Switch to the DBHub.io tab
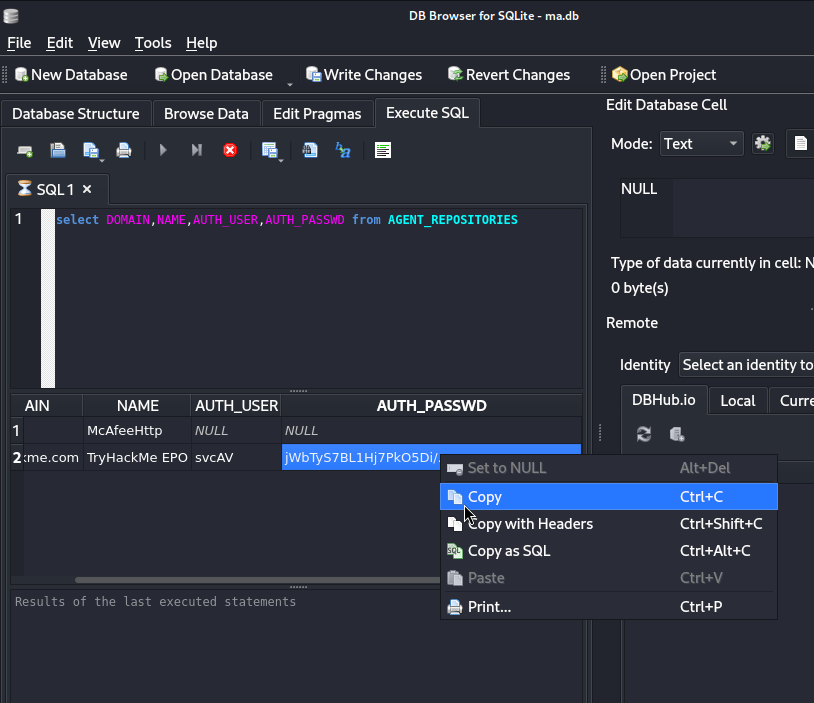This screenshot has width=814, height=703. coord(663,400)
